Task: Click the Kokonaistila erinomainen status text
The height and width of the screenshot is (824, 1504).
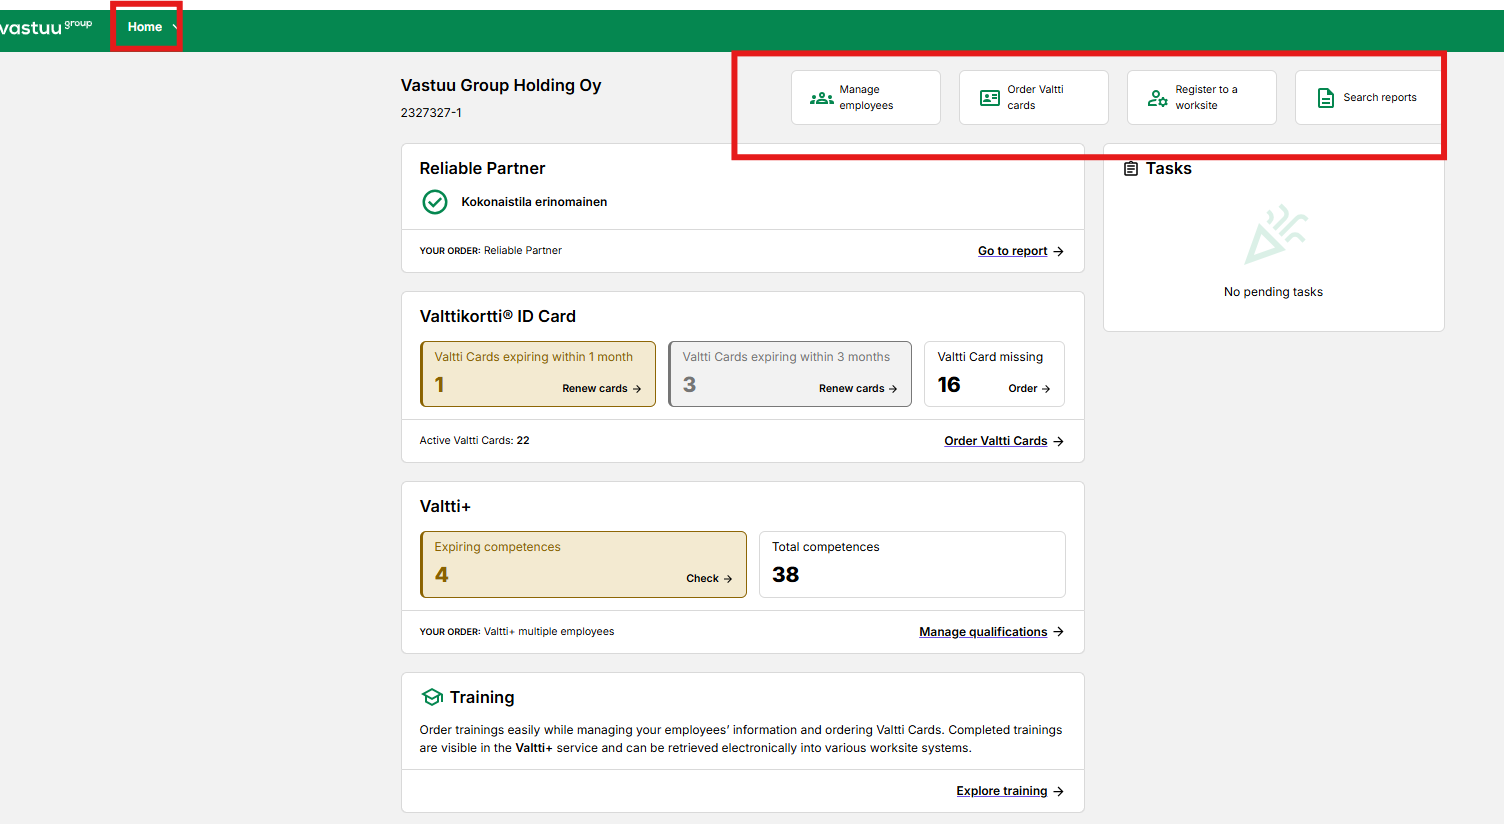Action: (534, 202)
